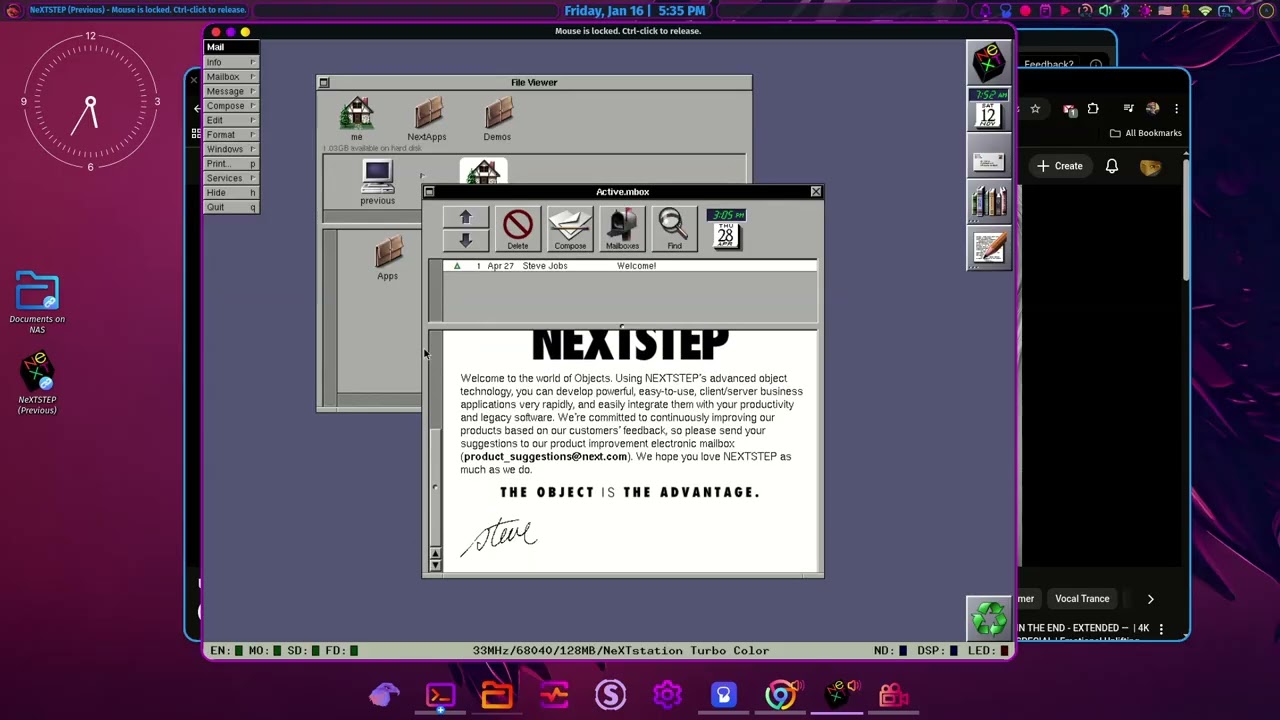The height and width of the screenshot is (720, 1280).
Task: Click the terminal icon in the taskbar
Action: pyautogui.click(x=440, y=695)
